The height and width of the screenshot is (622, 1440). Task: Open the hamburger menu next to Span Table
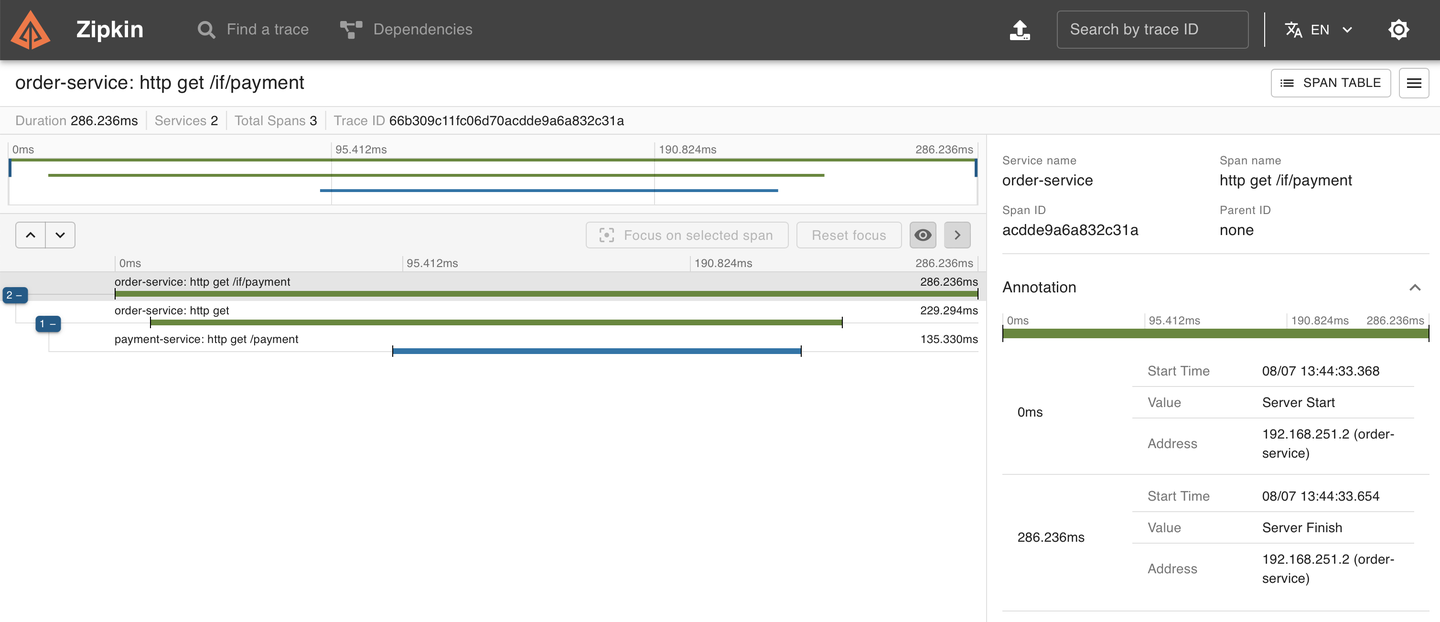[x=1414, y=83]
